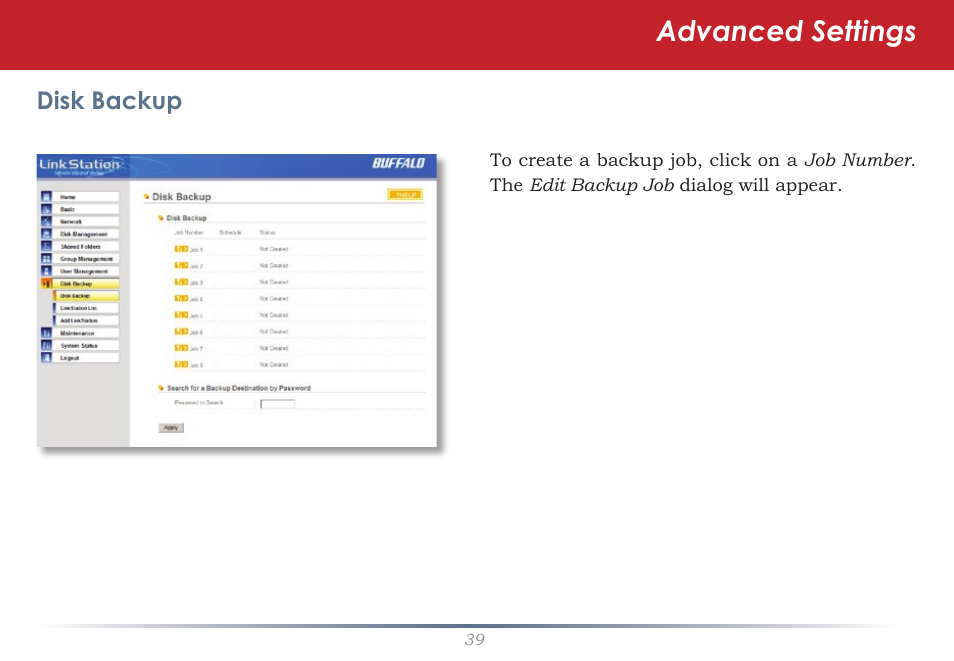Open the Home menu item
954x661 pixels.
(x=86, y=197)
